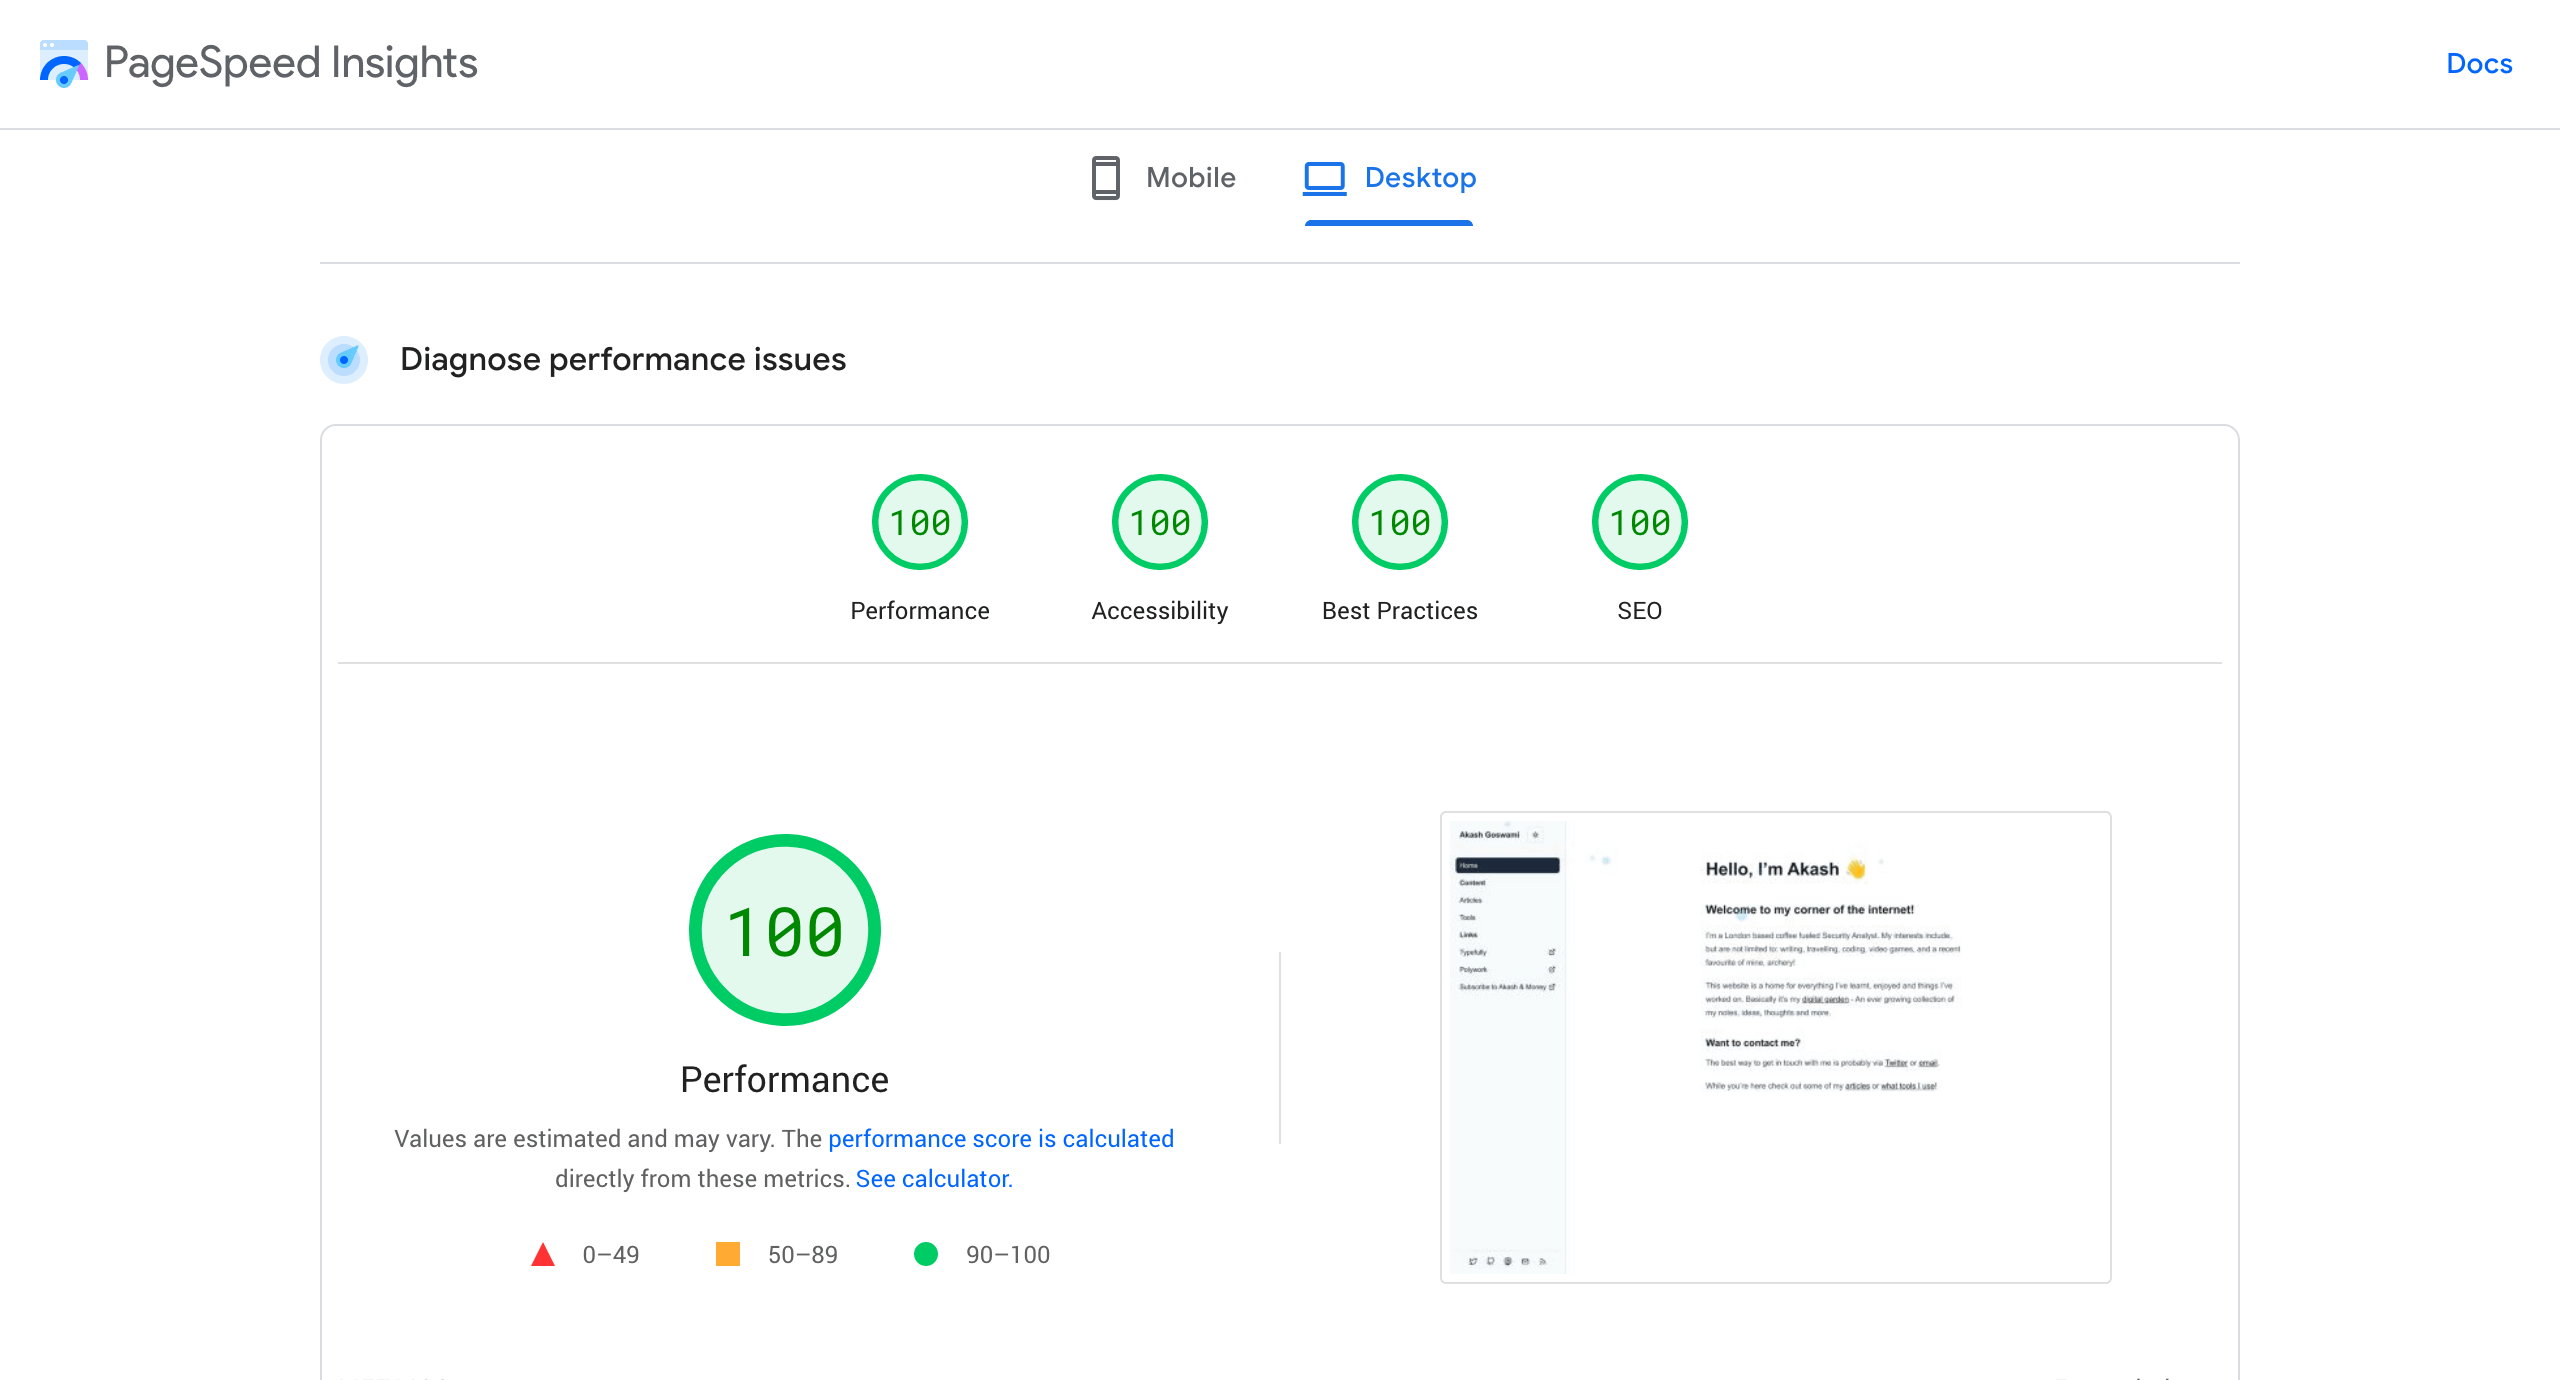Click the mobile phone icon
This screenshot has width=2560, height=1380.
click(x=1105, y=178)
